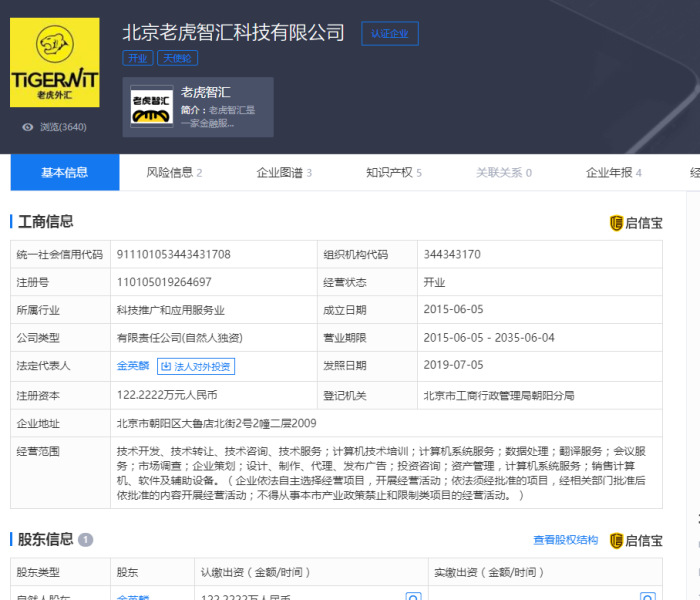Click 启信宝 shield logo in 工商信息 header

pyautogui.click(x=616, y=223)
